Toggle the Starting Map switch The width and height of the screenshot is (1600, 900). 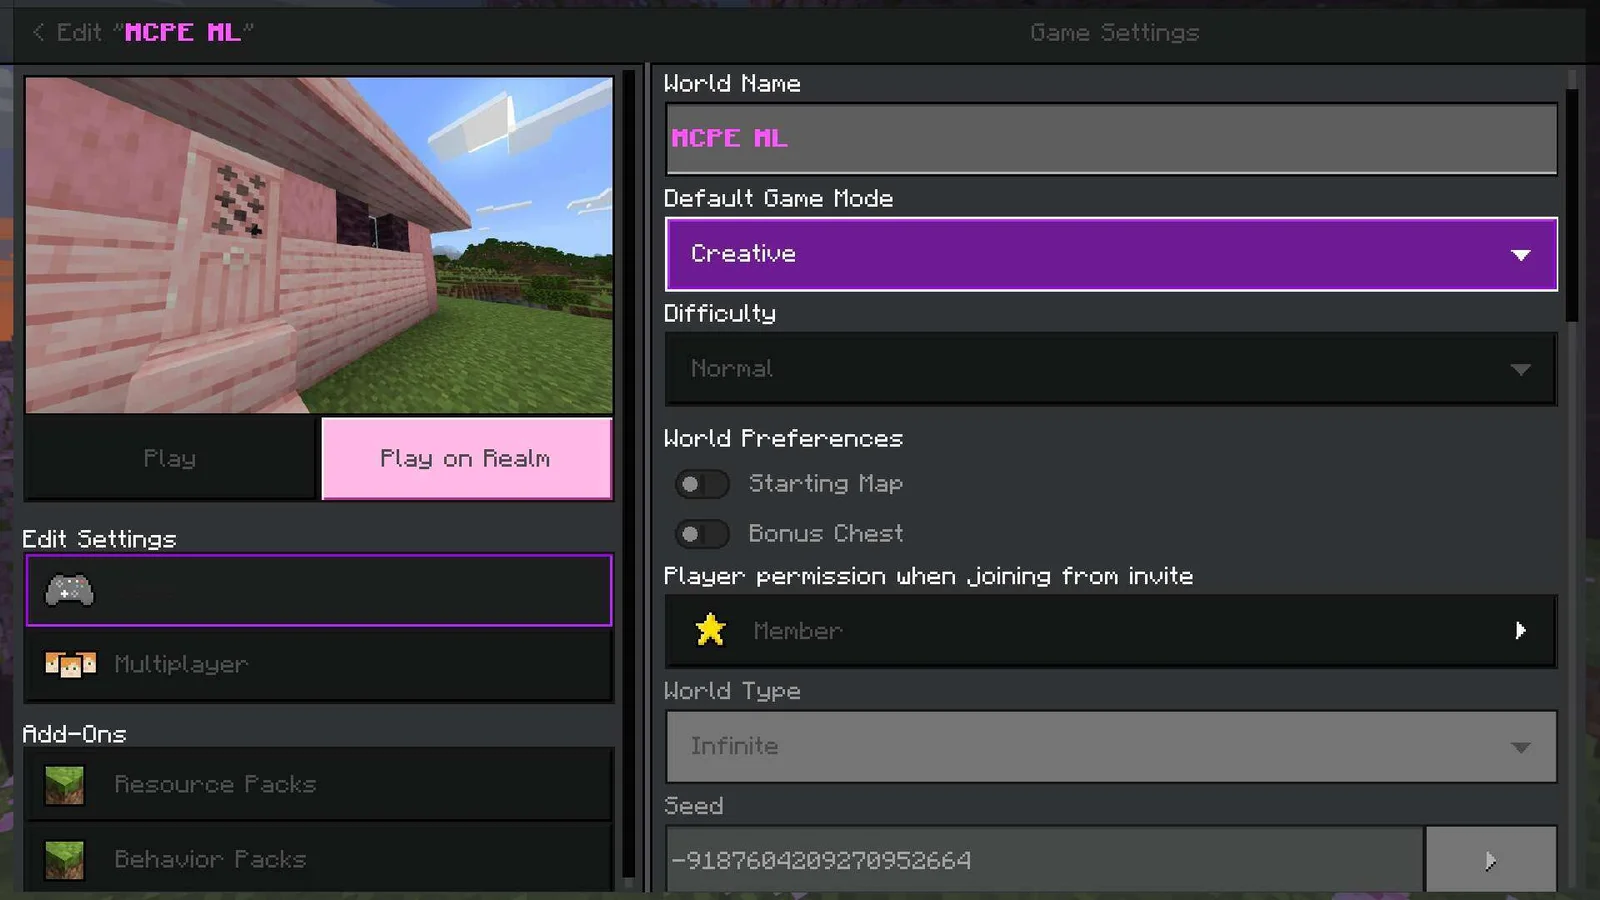[702, 484]
